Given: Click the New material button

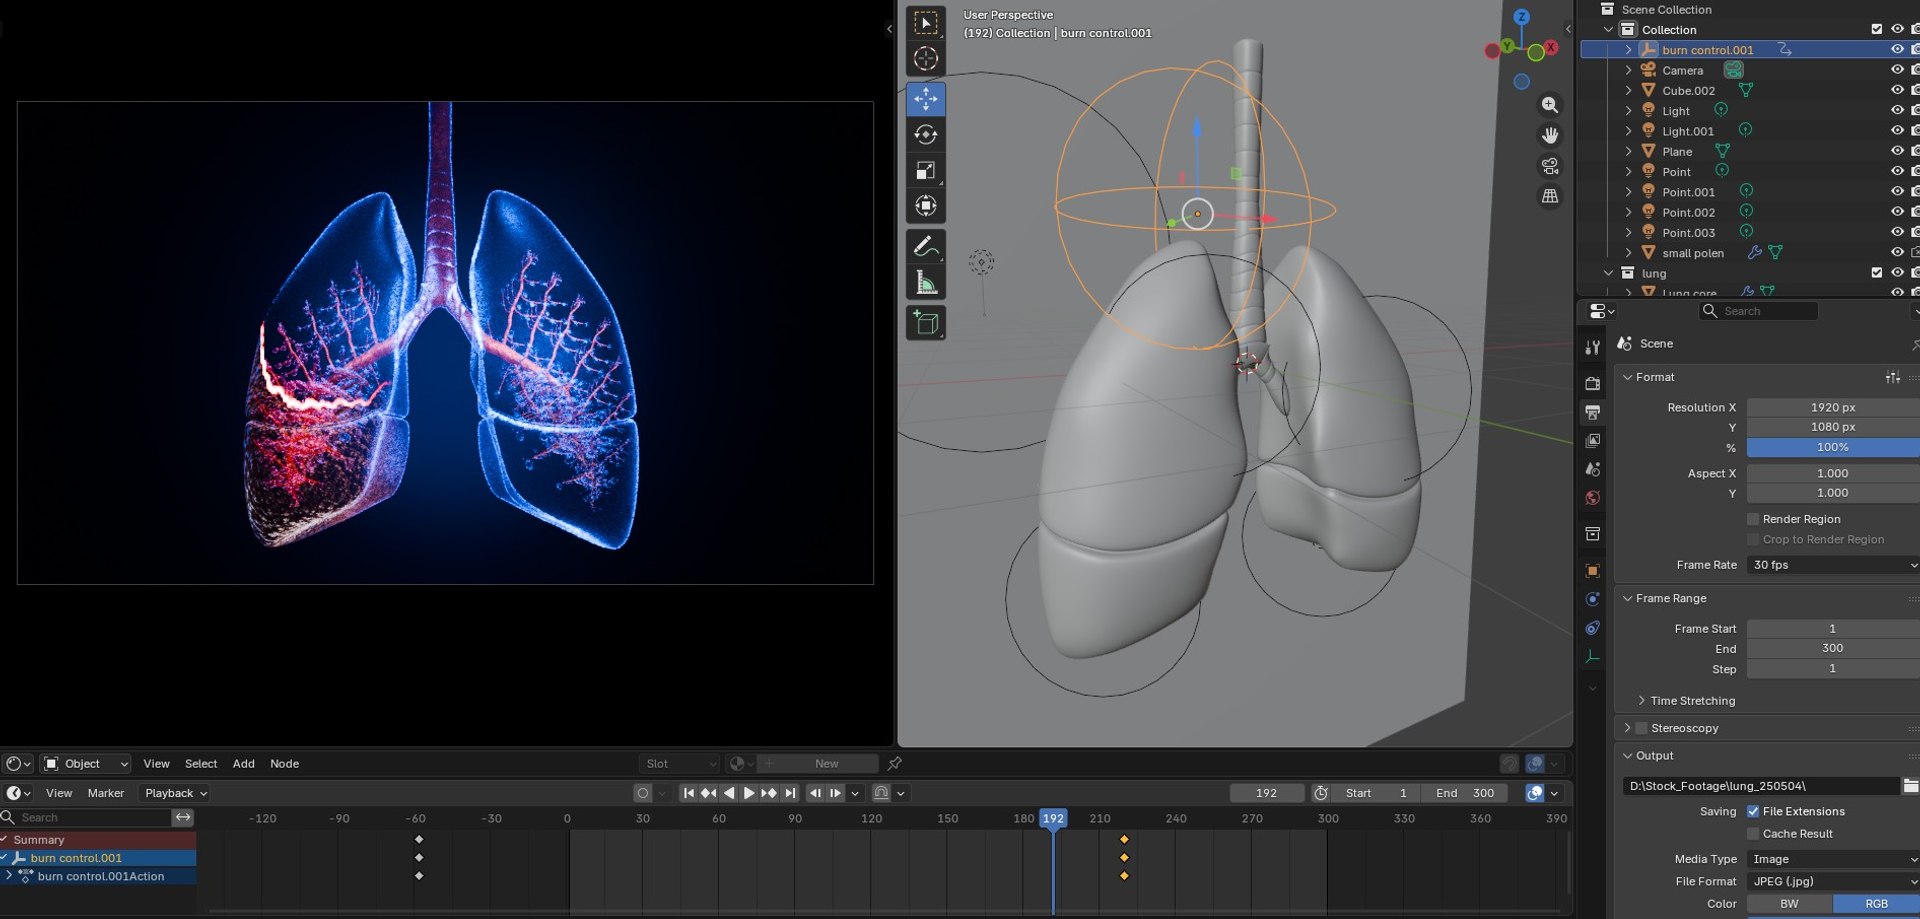Looking at the screenshot, I should [827, 763].
